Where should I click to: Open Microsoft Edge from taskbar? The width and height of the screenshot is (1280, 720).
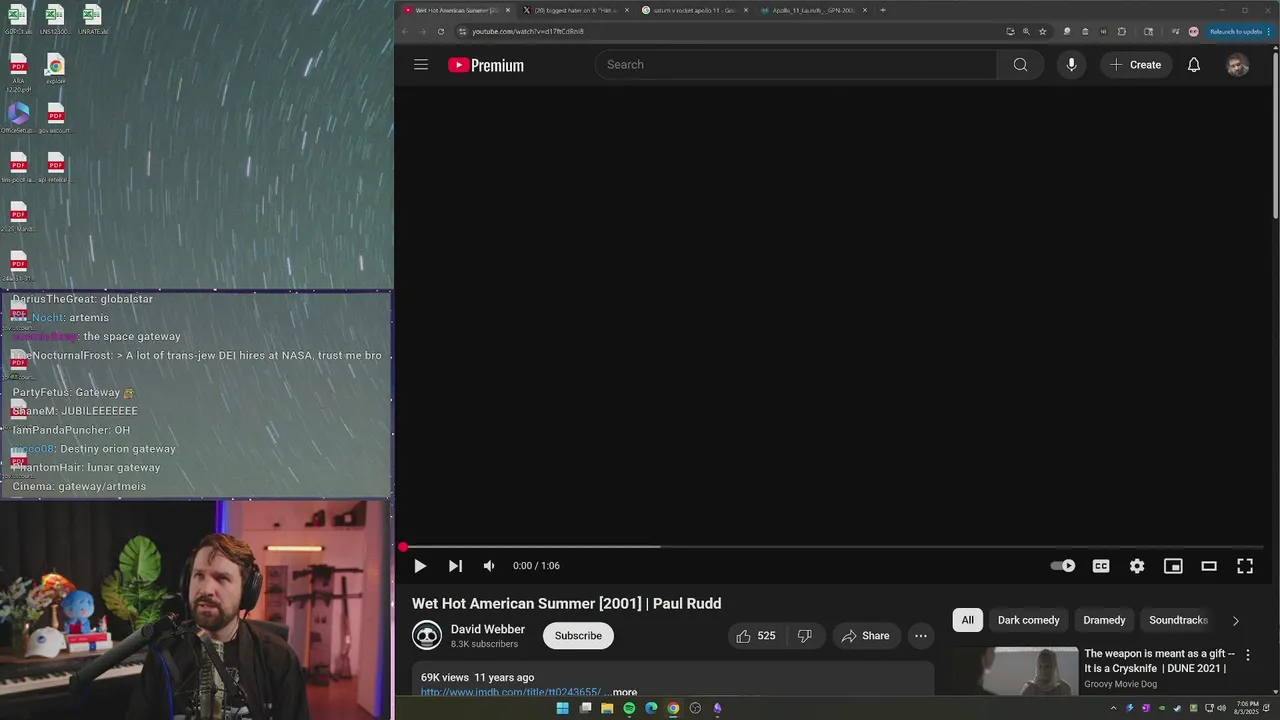(x=651, y=708)
